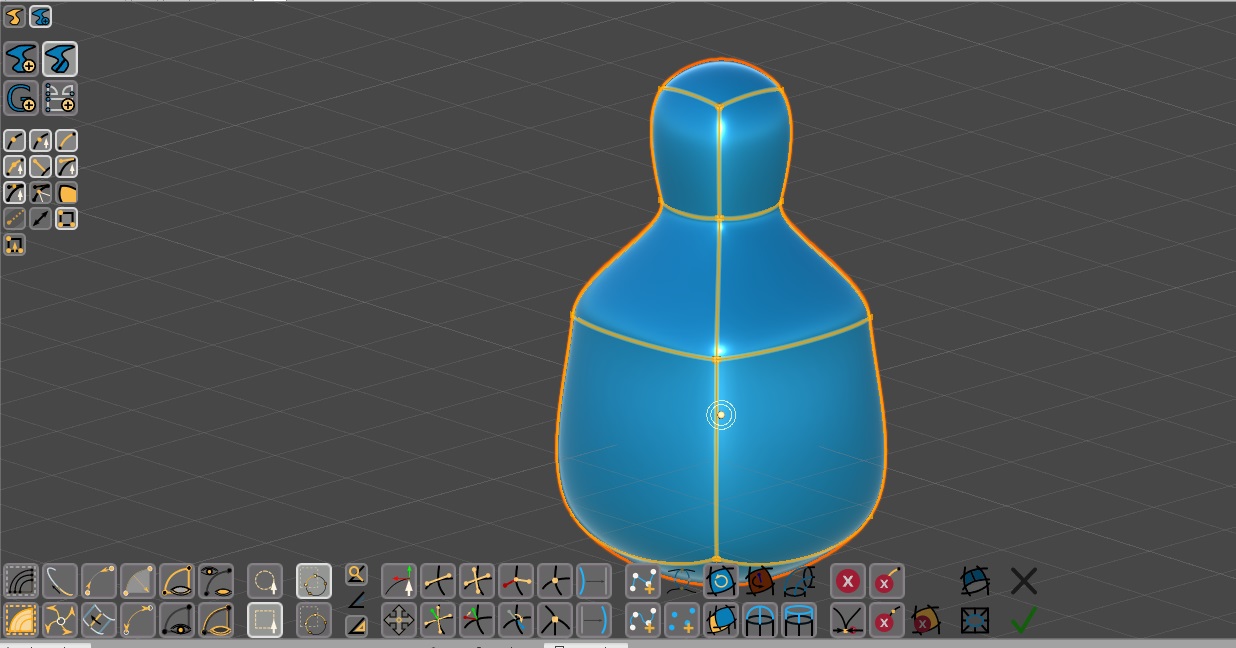Viewport: 1236px width, 648px height.
Task: Click the orange patch with red X icon
Action: click(924, 621)
